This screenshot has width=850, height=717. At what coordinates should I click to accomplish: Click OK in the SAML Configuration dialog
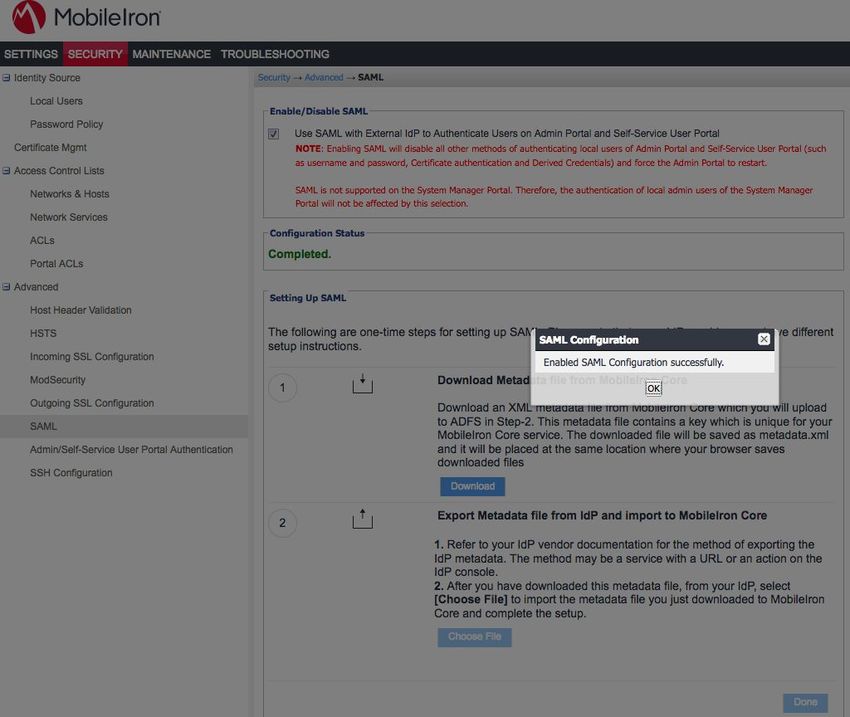(x=654, y=388)
